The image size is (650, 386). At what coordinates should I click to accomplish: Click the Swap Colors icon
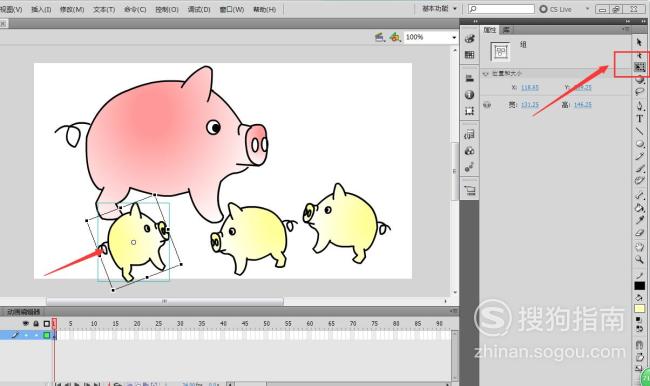639,328
